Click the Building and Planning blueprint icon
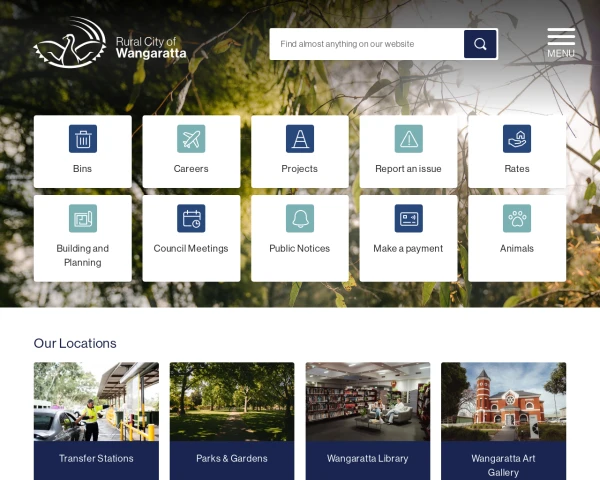600x480 pixels. click(x=83, y=218)
